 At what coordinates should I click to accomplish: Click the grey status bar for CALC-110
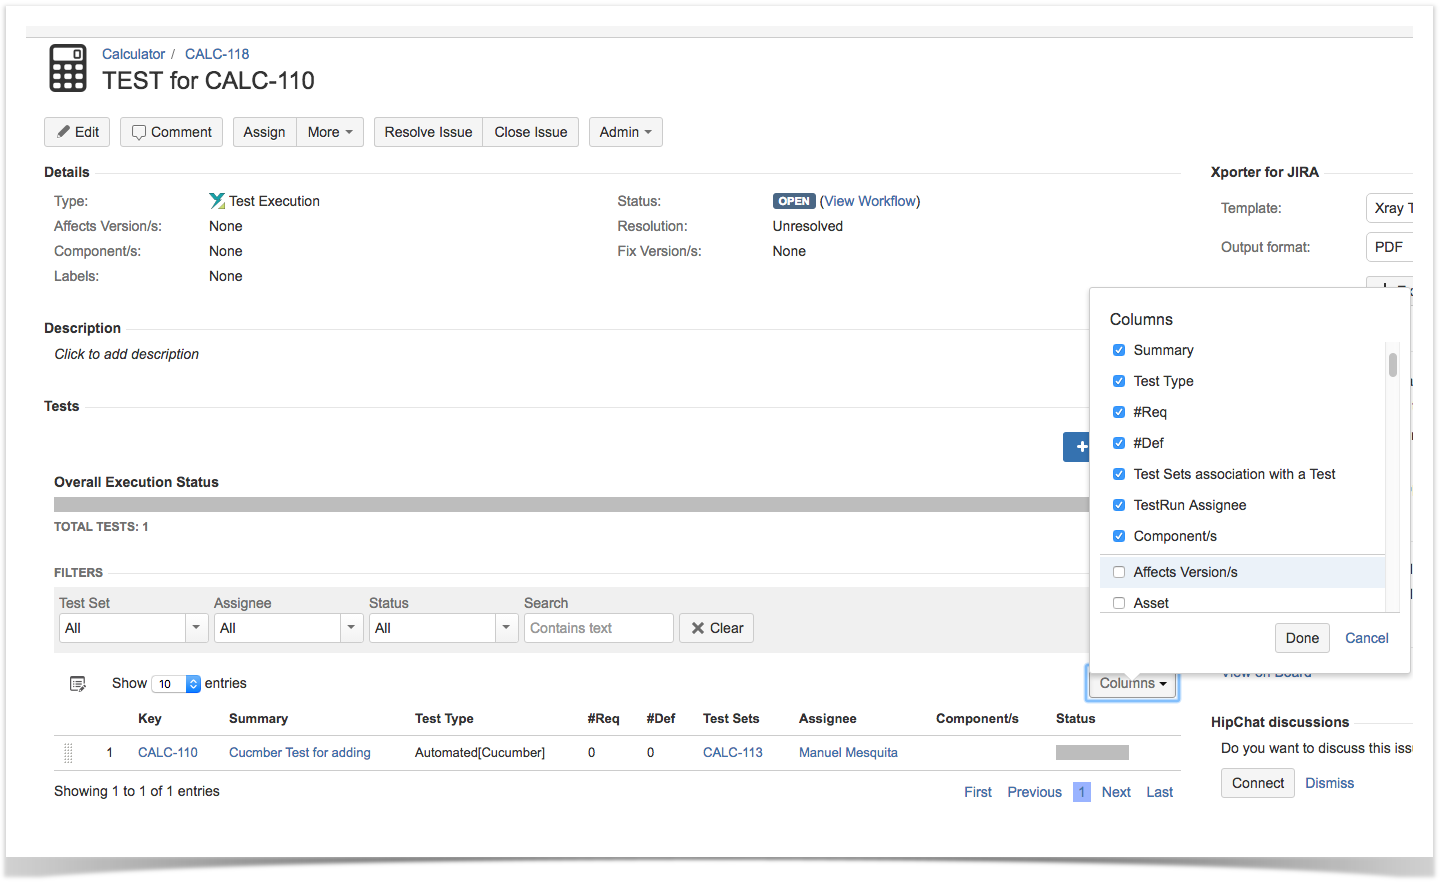click(x=1092, y=753)
